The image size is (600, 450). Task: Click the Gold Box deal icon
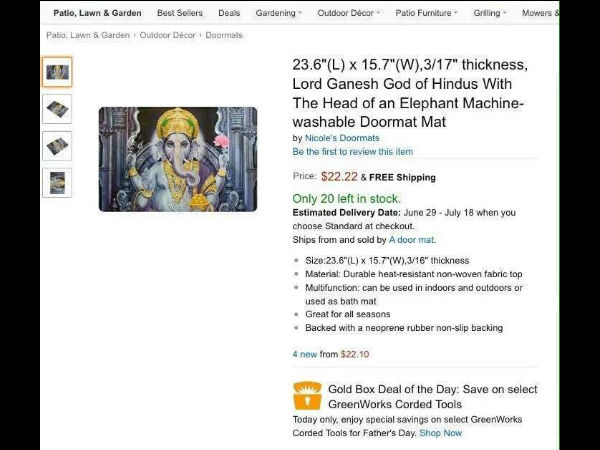pos(307,396)
